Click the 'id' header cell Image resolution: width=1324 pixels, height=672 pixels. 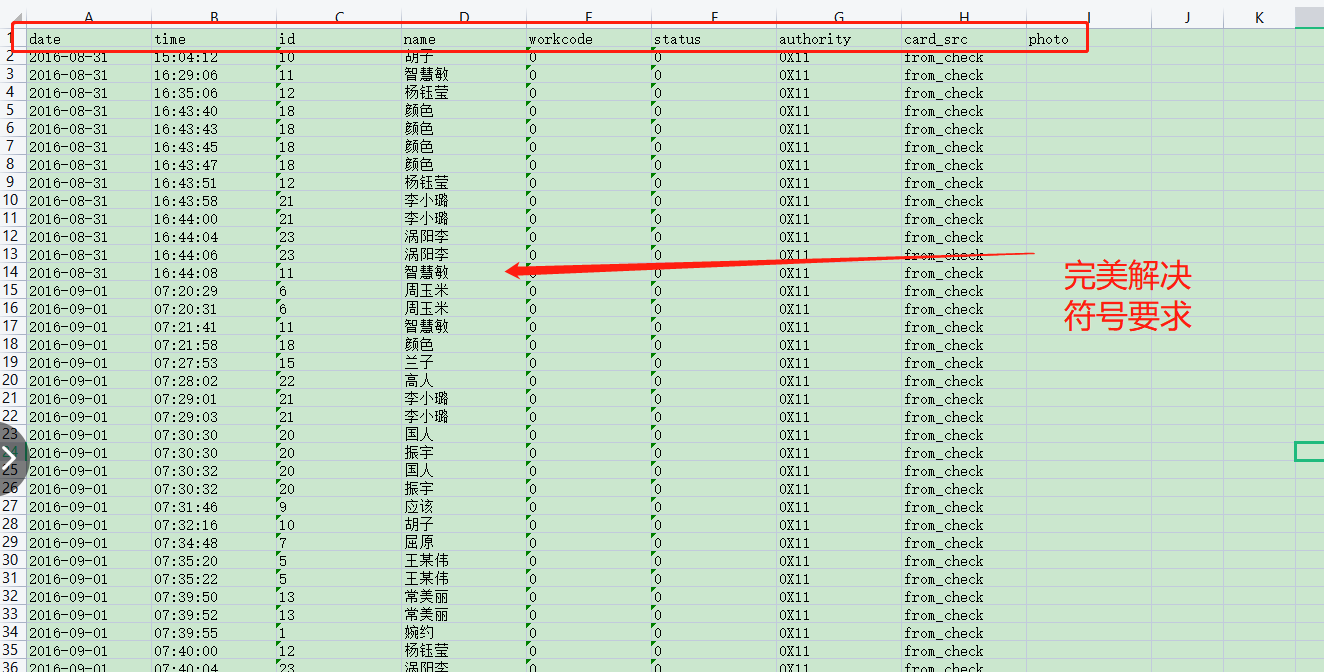[x=339, y=39]
